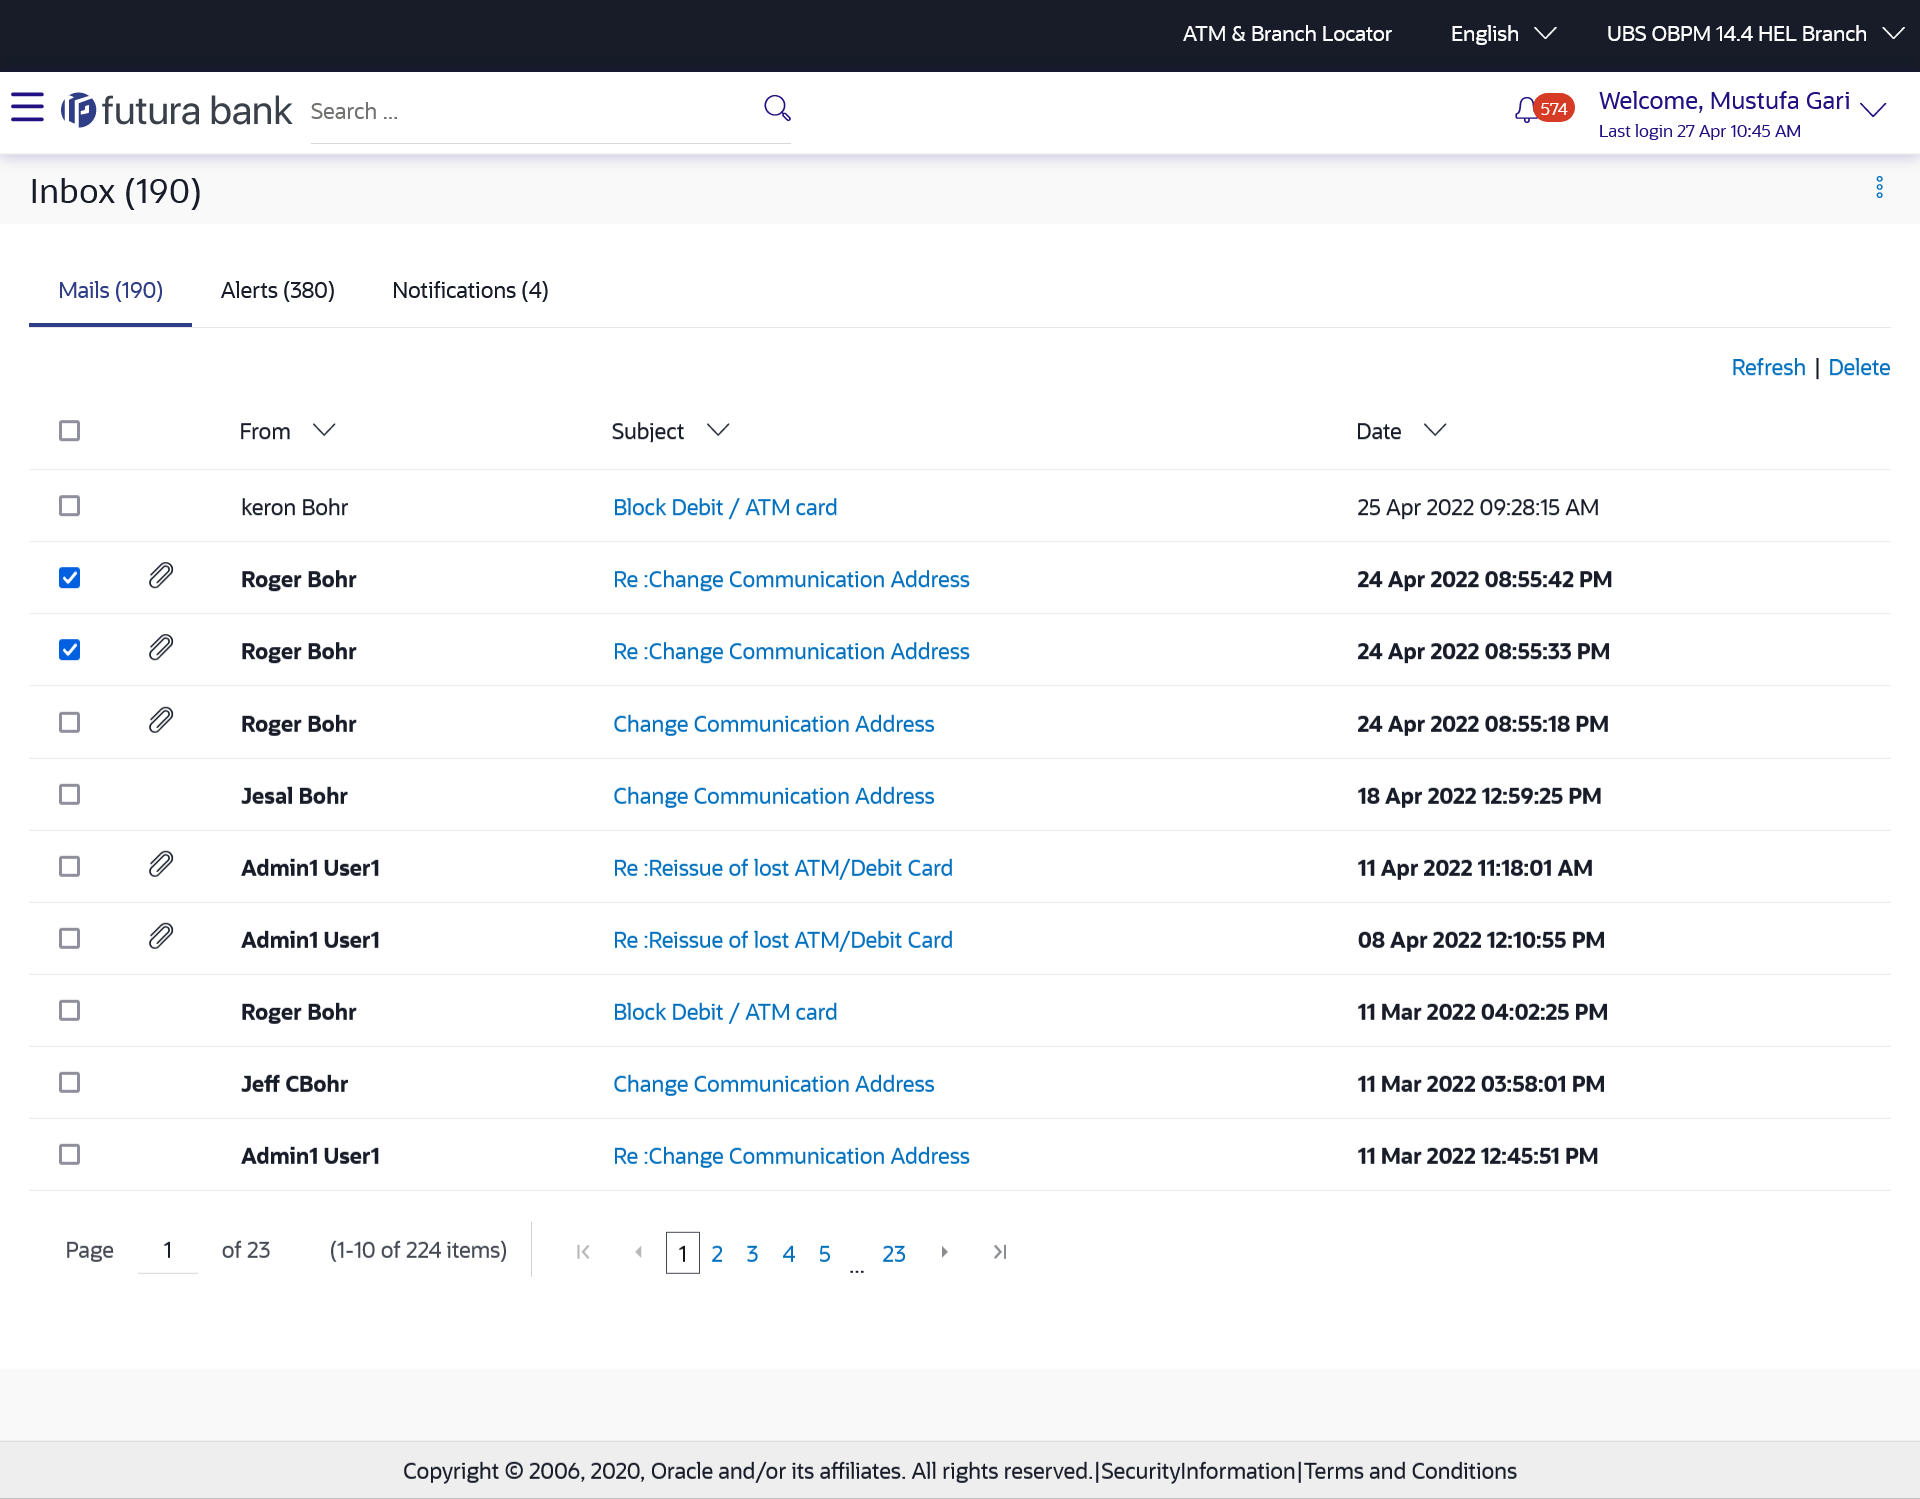Image resolution: width=1920 pixels, height=1499 pixels.
Task: Uncheck Roger Bohr 08:55:33 PM mail
Action: tap(69, 650)
